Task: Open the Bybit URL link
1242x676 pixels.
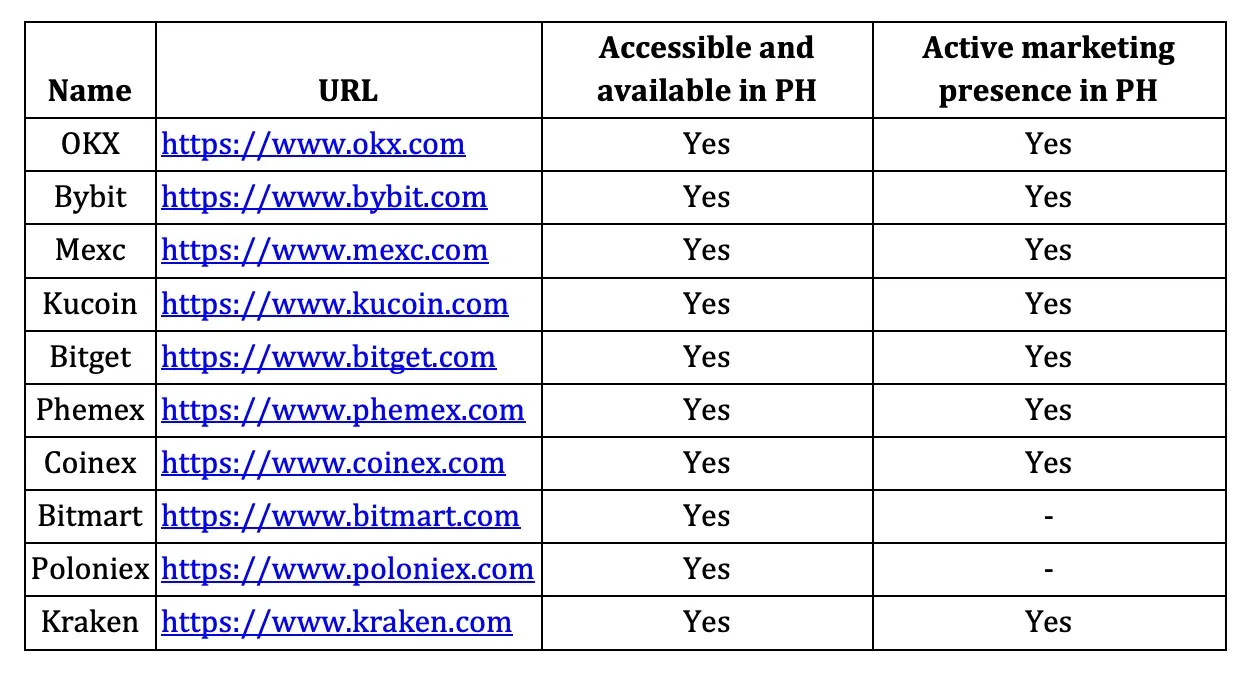Action: (324, 197)
